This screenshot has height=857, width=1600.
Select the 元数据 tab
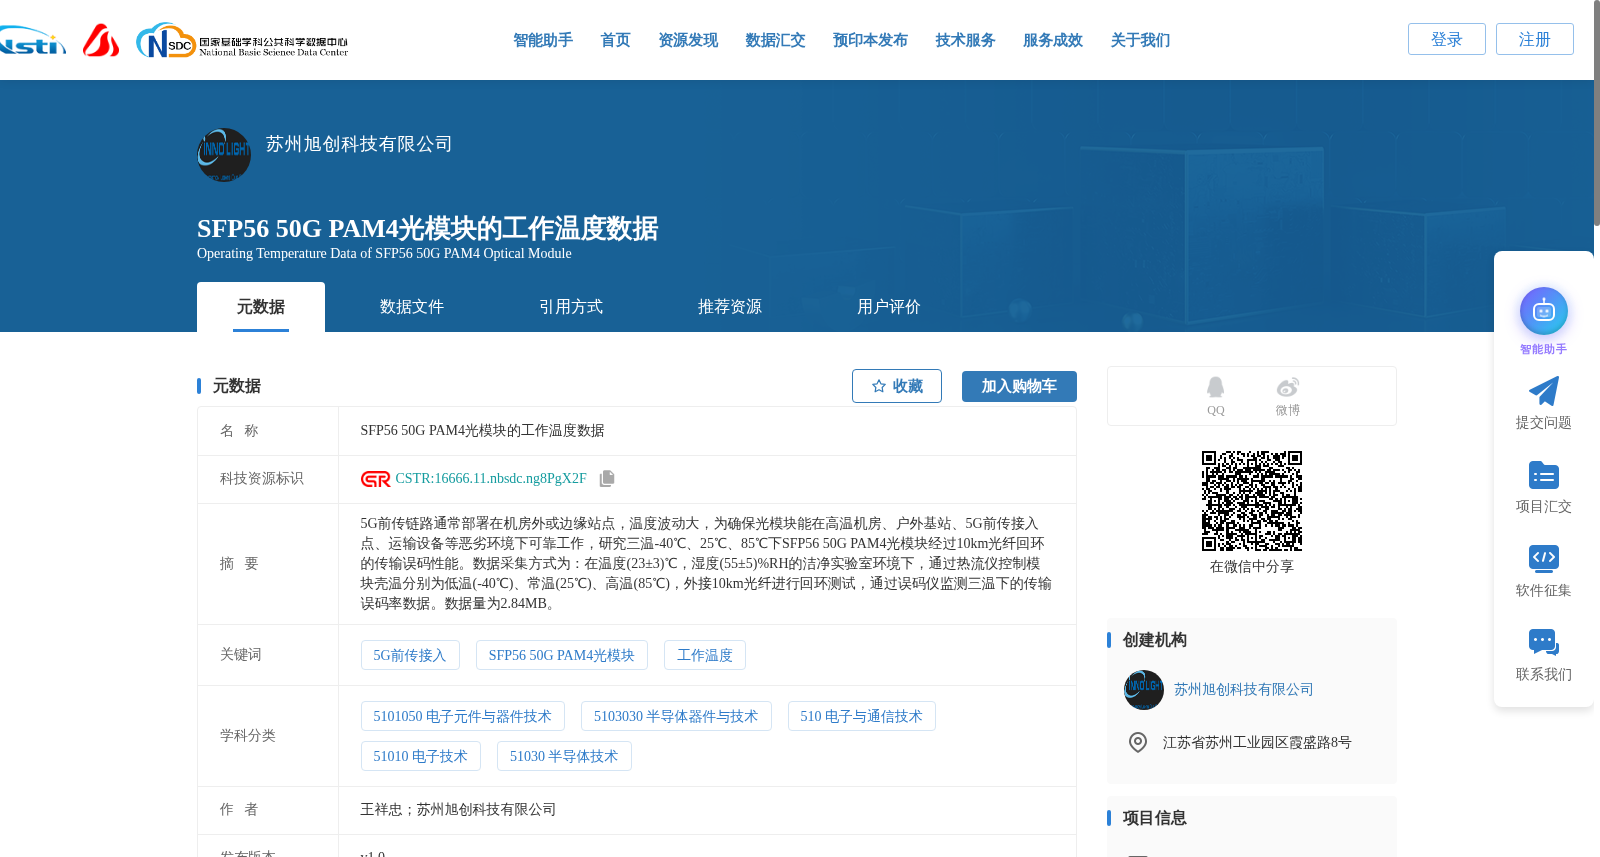261,307
